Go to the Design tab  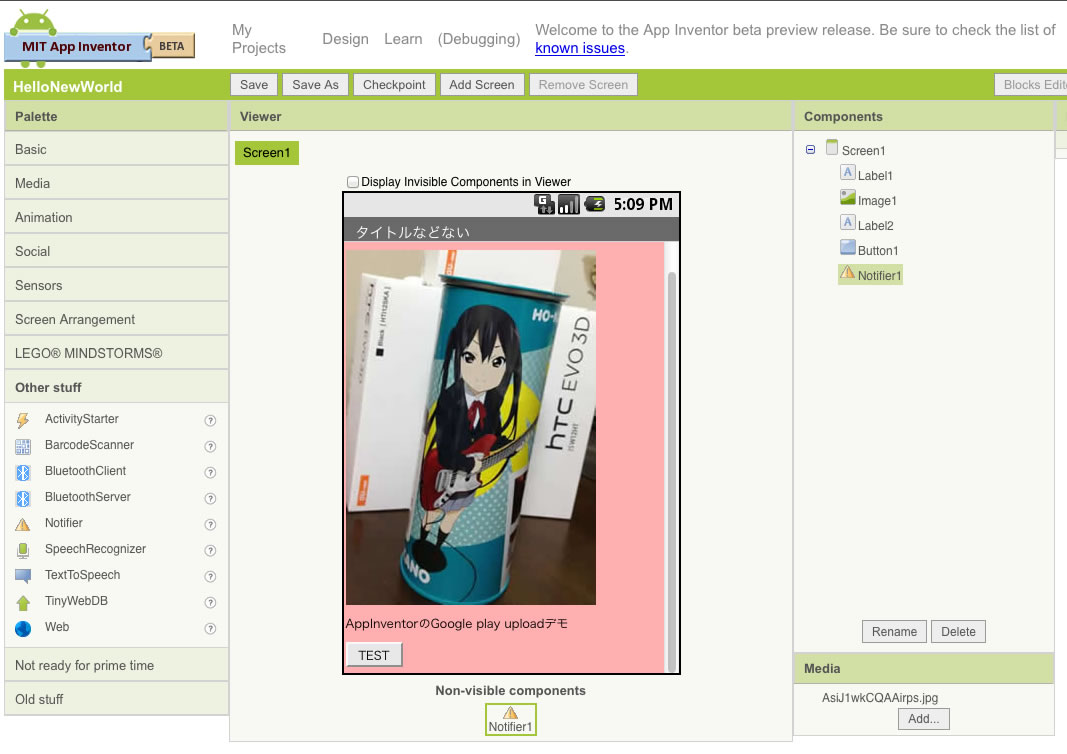(x=346, y=39)
